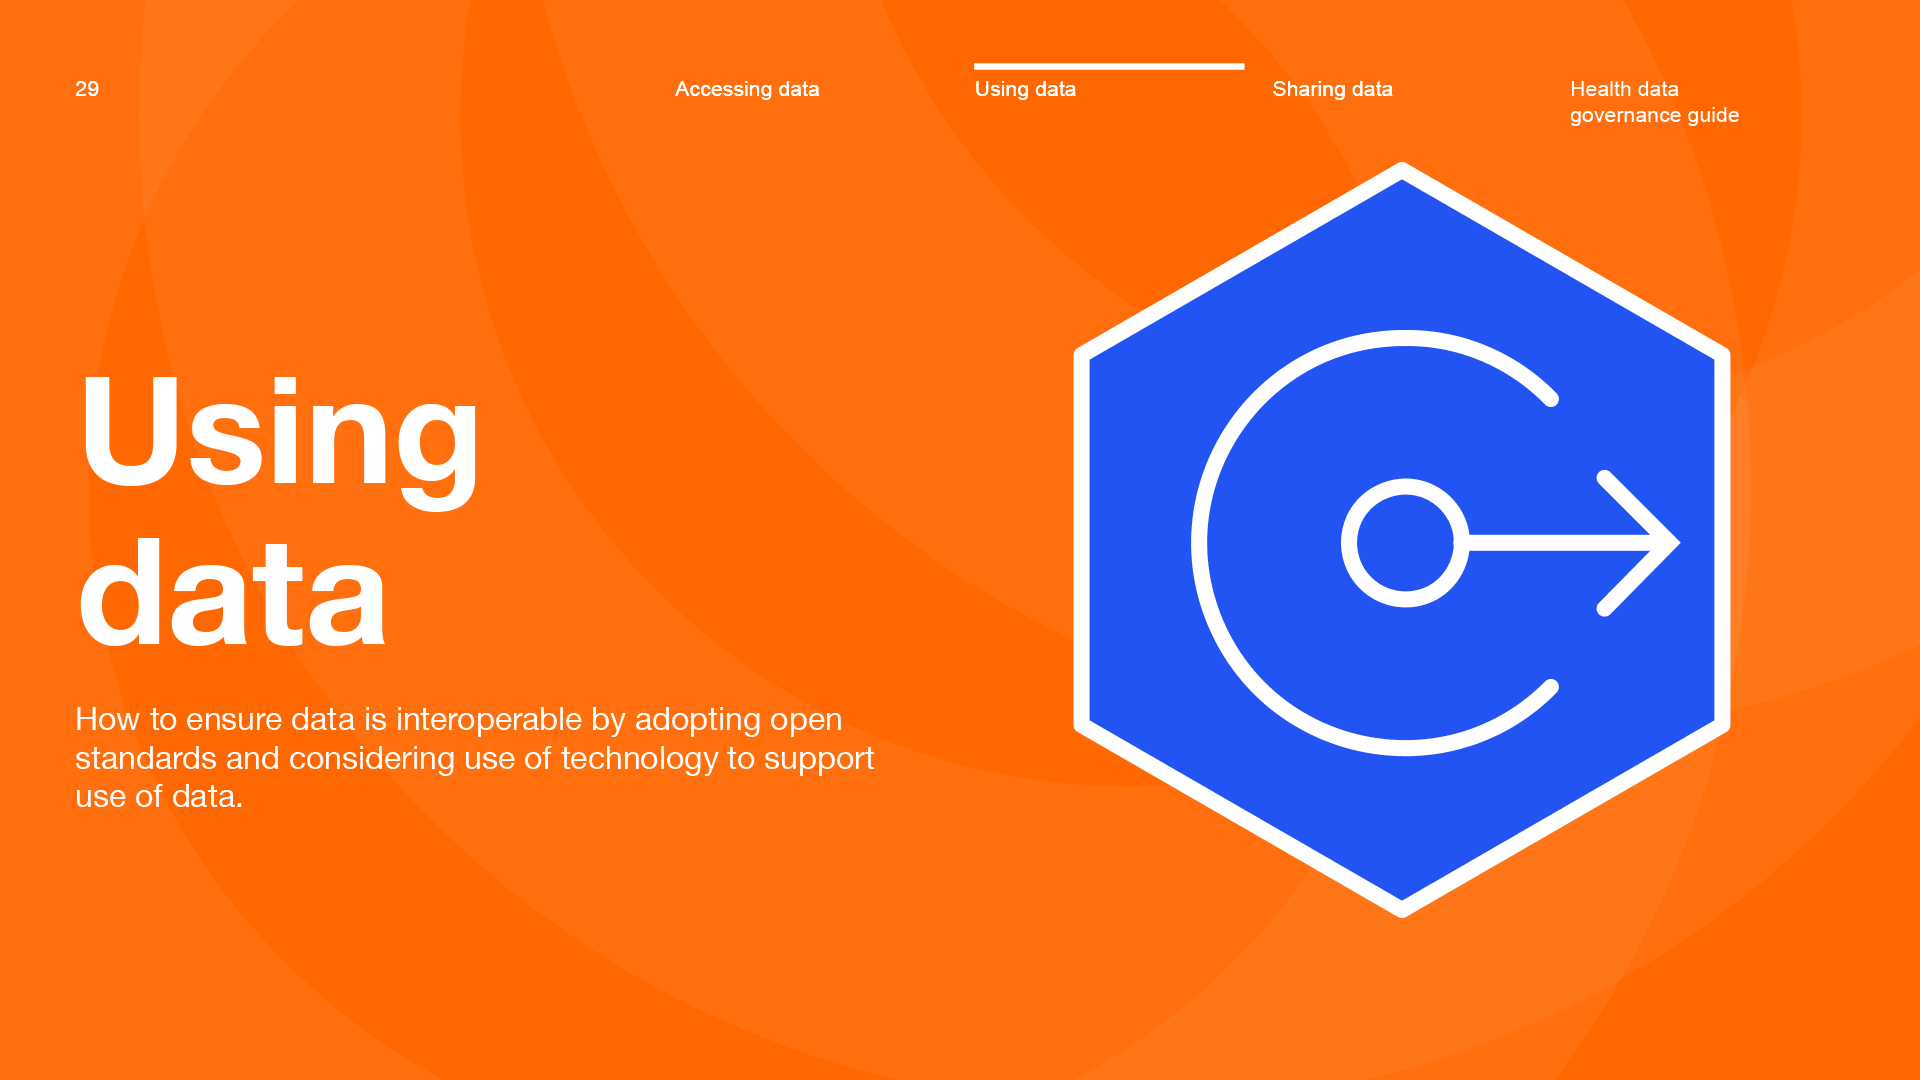The image size is (1920, 1080).
Task: Click the phrase "use of data." on last line
Action: 159,796
